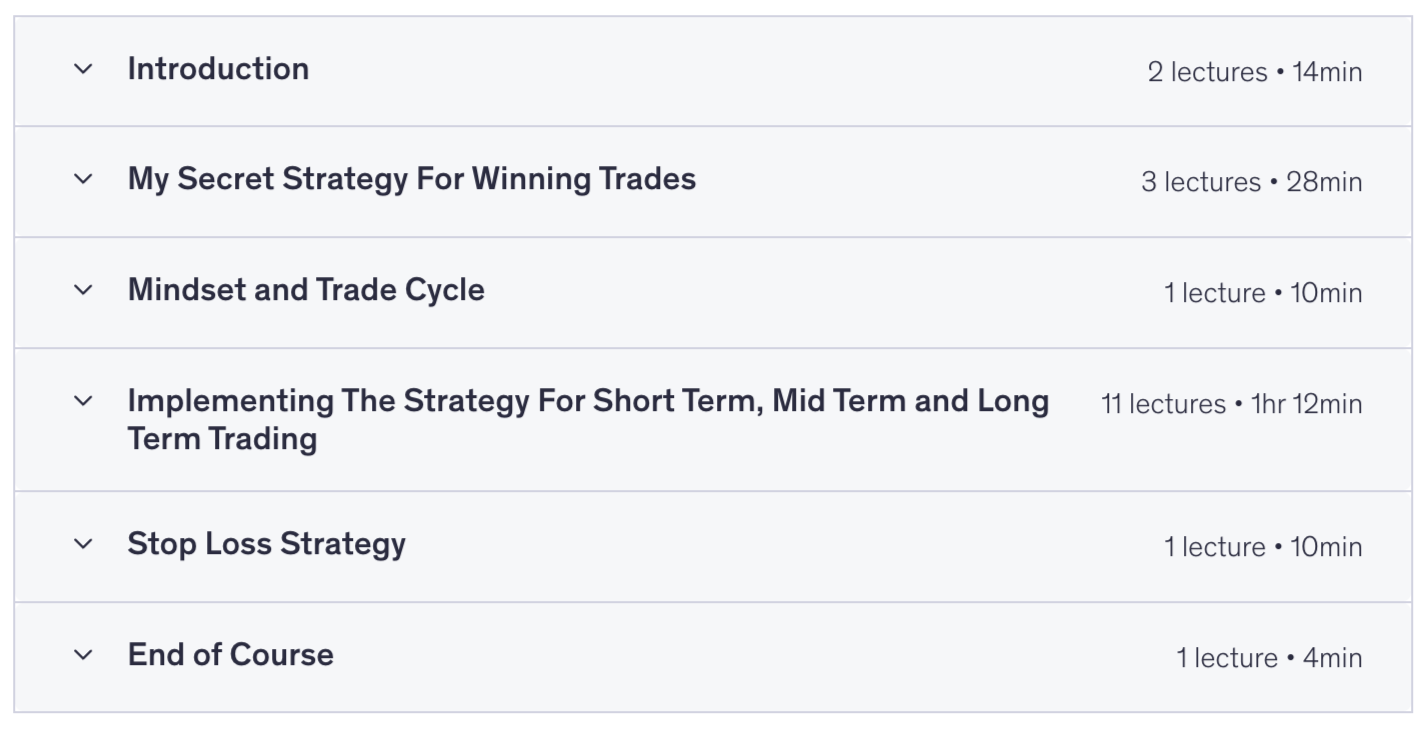Screen dimensions: 1427x732
Task: Toggle the Mindset and Trade Cycle chevron
Action: [84, 290]
